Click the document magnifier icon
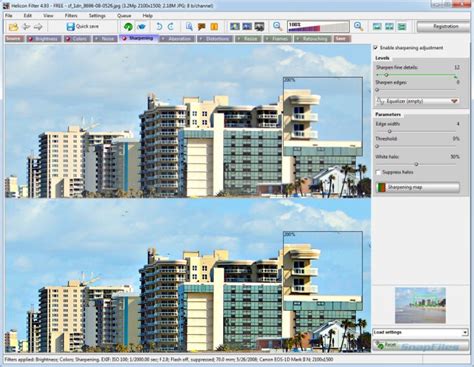Image resolution: width=474 pixels, height=367 pixels. (189, 27)
